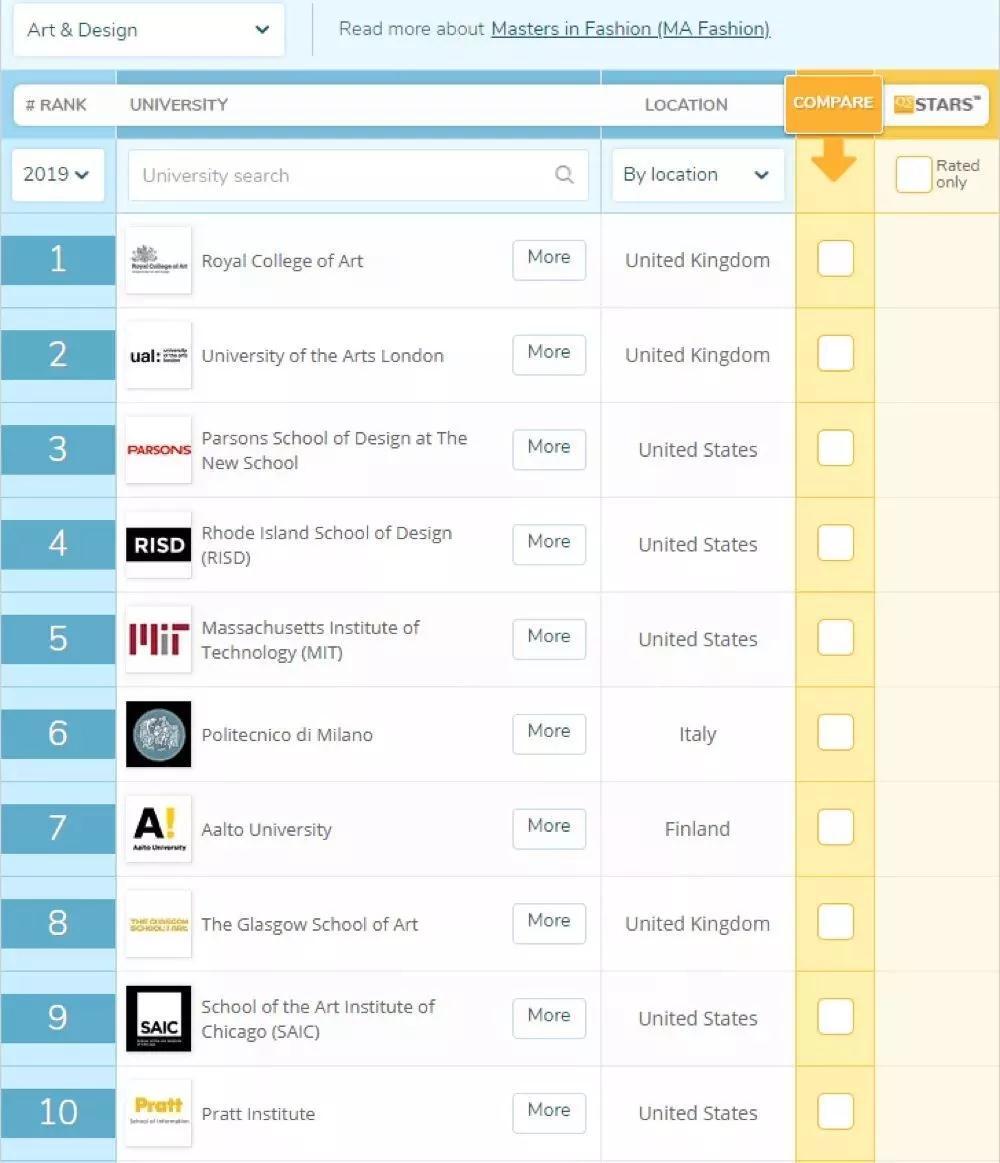Tick compare checkbox for University of the Arts London

835,353
